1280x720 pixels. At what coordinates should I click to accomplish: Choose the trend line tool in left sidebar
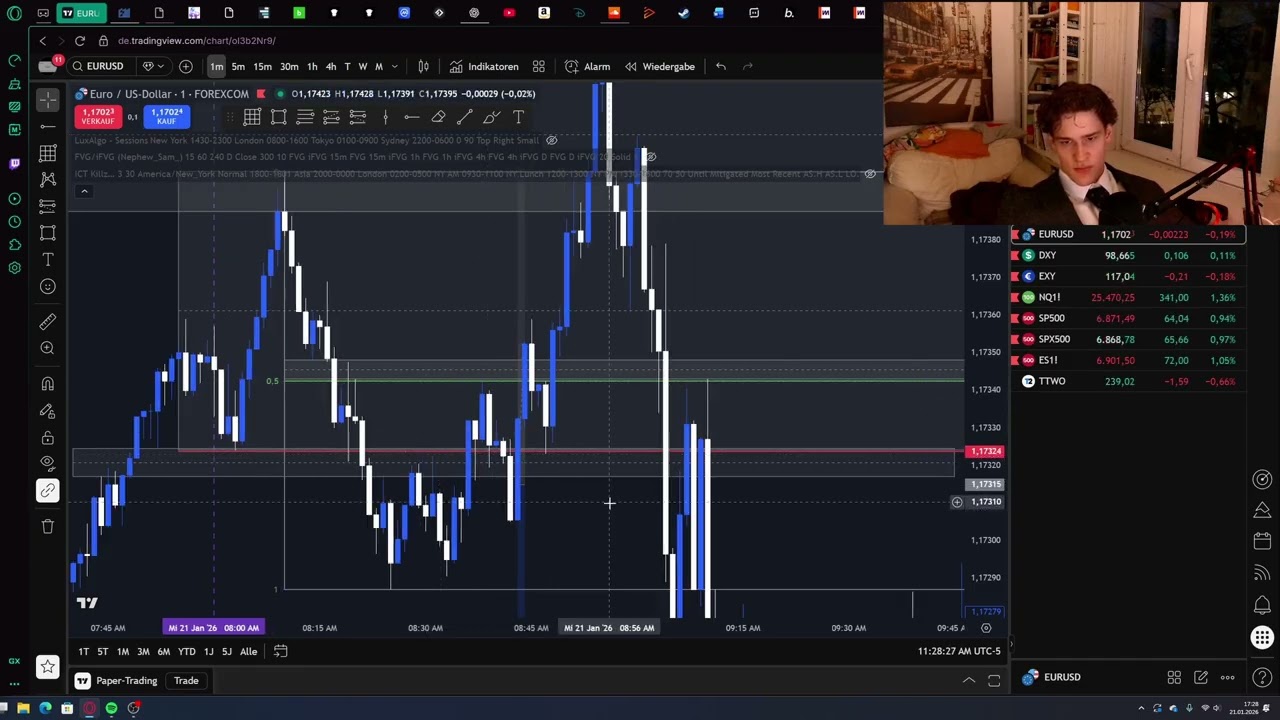coord(47,127)
